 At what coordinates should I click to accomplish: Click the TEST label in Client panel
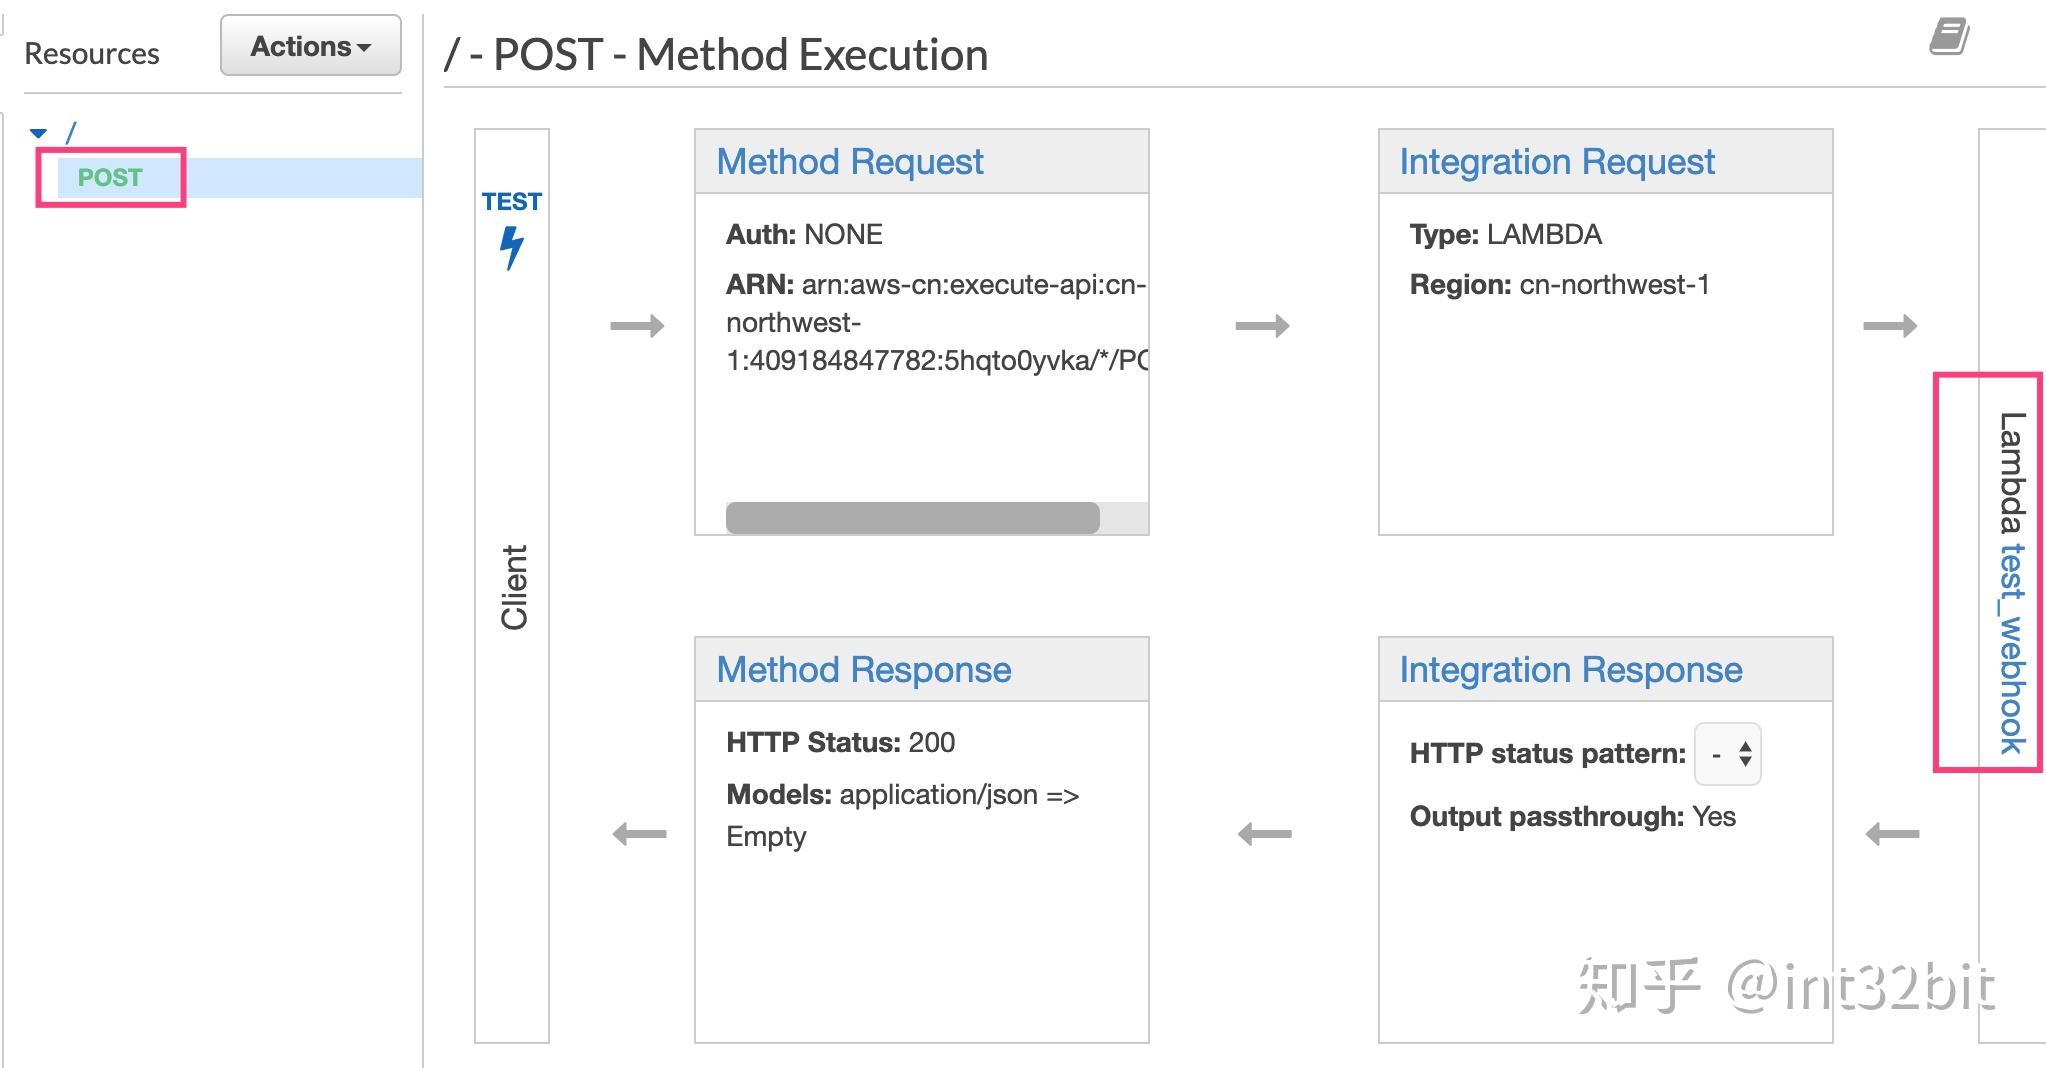(511, 202)
